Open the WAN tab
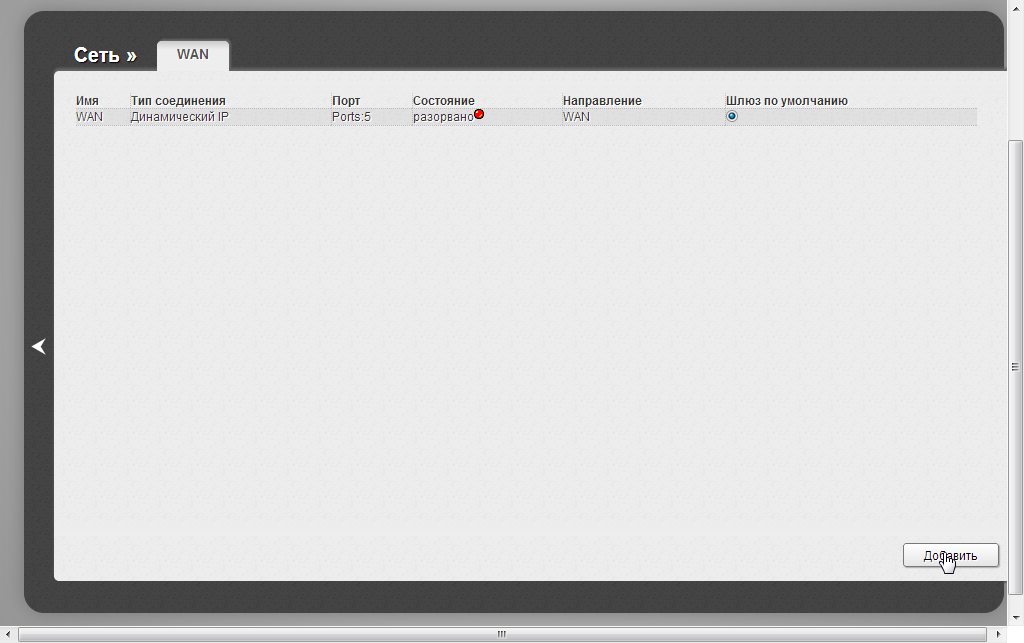This screenshot has width=1024, height=643. pos(193,55)
